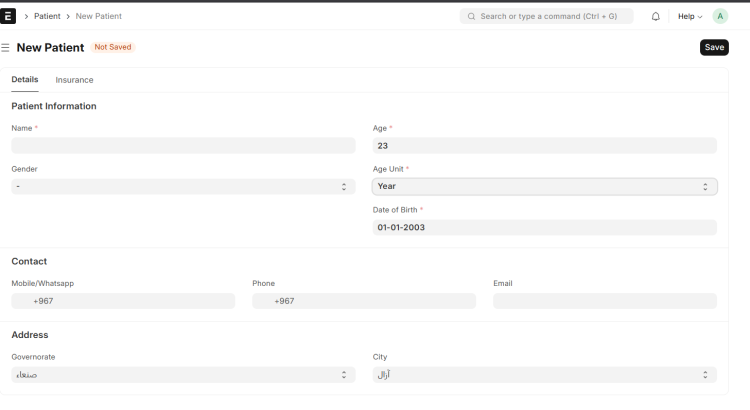
Task: Click the Mobile/Whatsapp number field
Action: (130, 301)
